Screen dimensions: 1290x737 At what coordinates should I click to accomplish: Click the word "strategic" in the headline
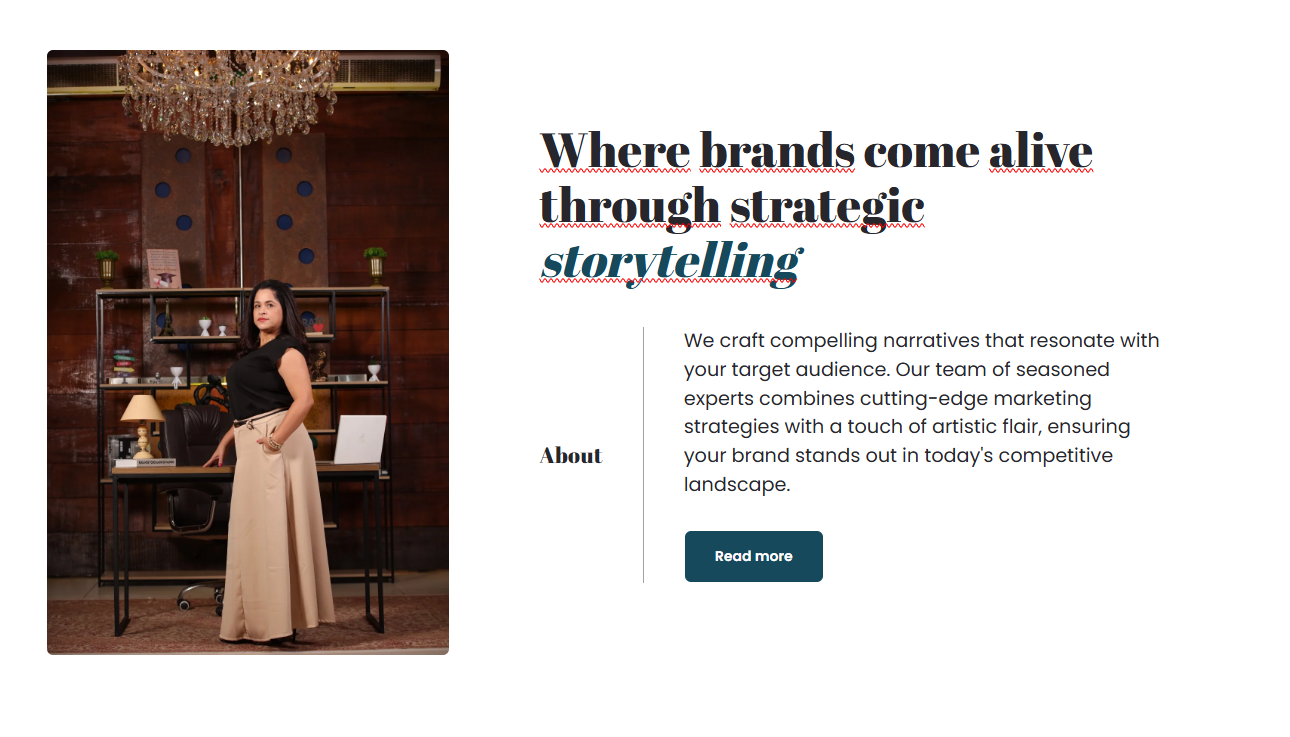tap(826, 207)
